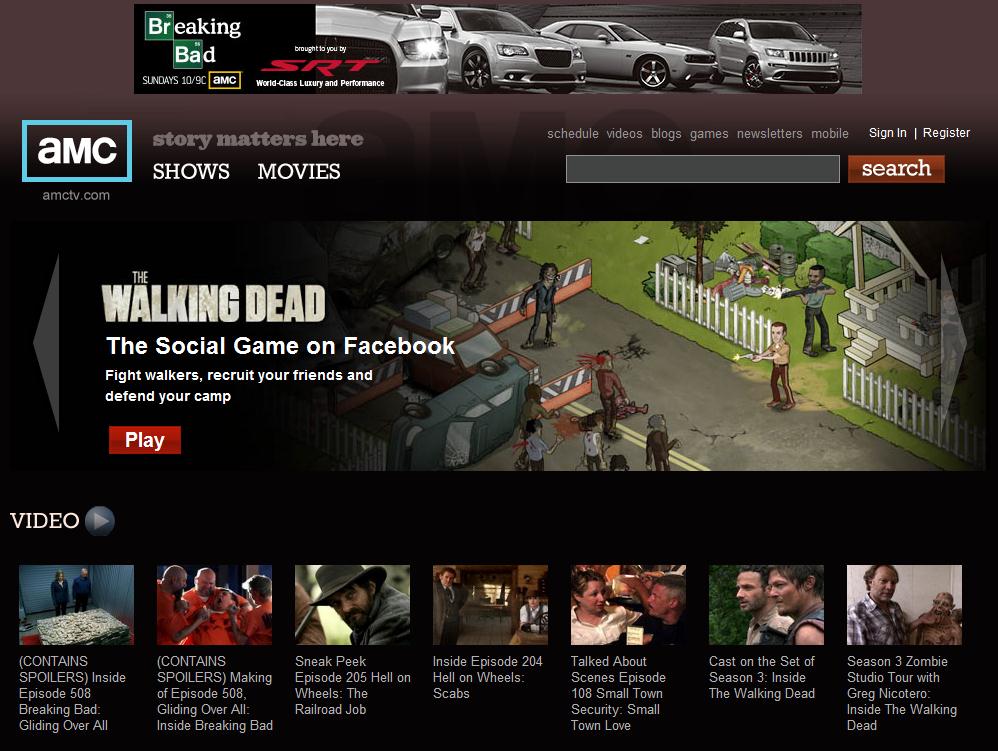Viewport: 998px width, 751px height.
Task: Advance to next carousel slide arrow
Action: point(953,343)
